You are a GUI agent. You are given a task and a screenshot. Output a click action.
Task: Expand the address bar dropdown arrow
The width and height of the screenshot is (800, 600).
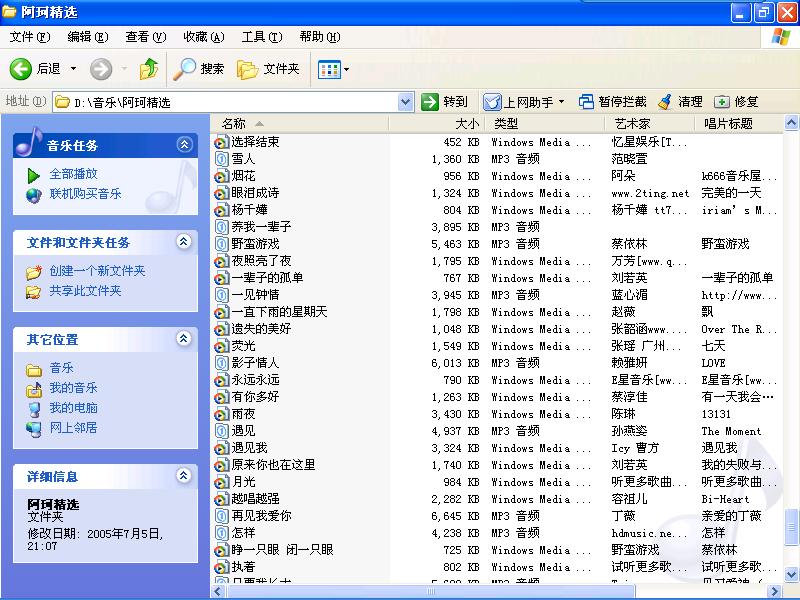405,102
